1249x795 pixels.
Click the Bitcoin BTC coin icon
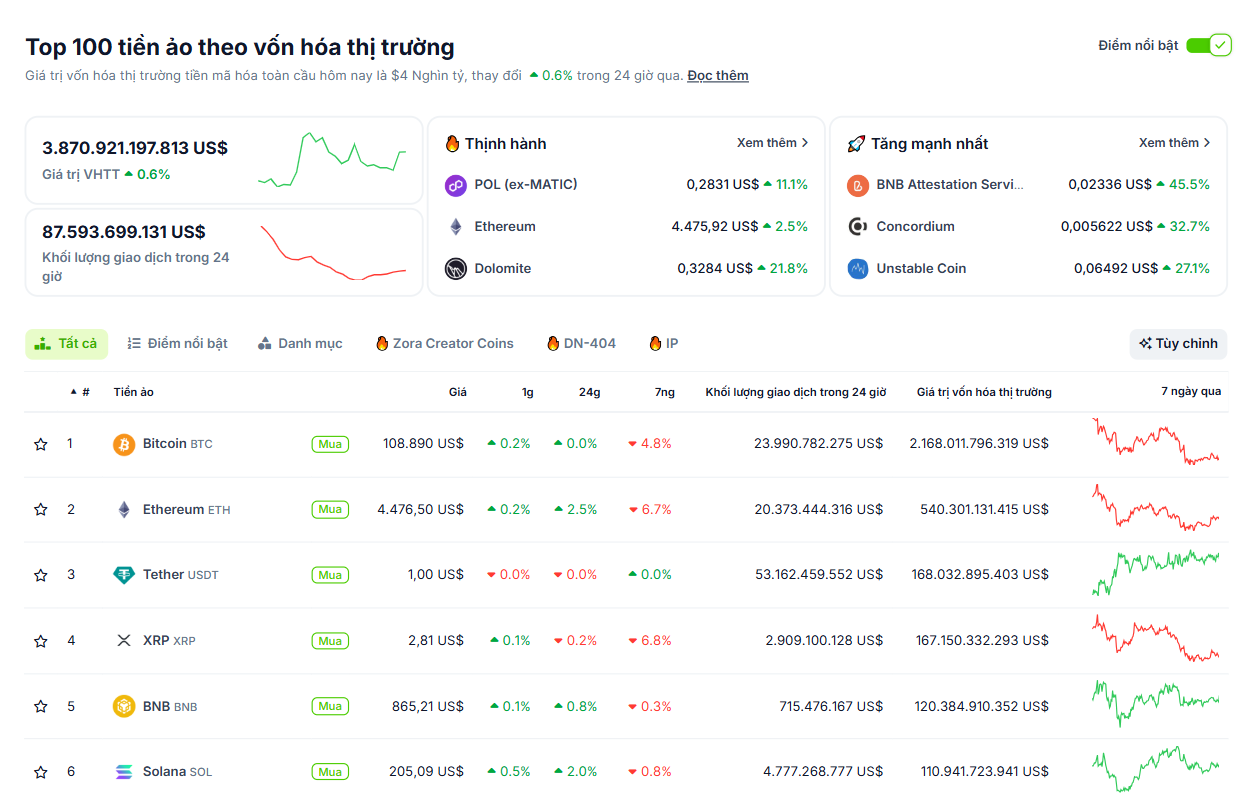pyautogui.click(x=122, y=443)
